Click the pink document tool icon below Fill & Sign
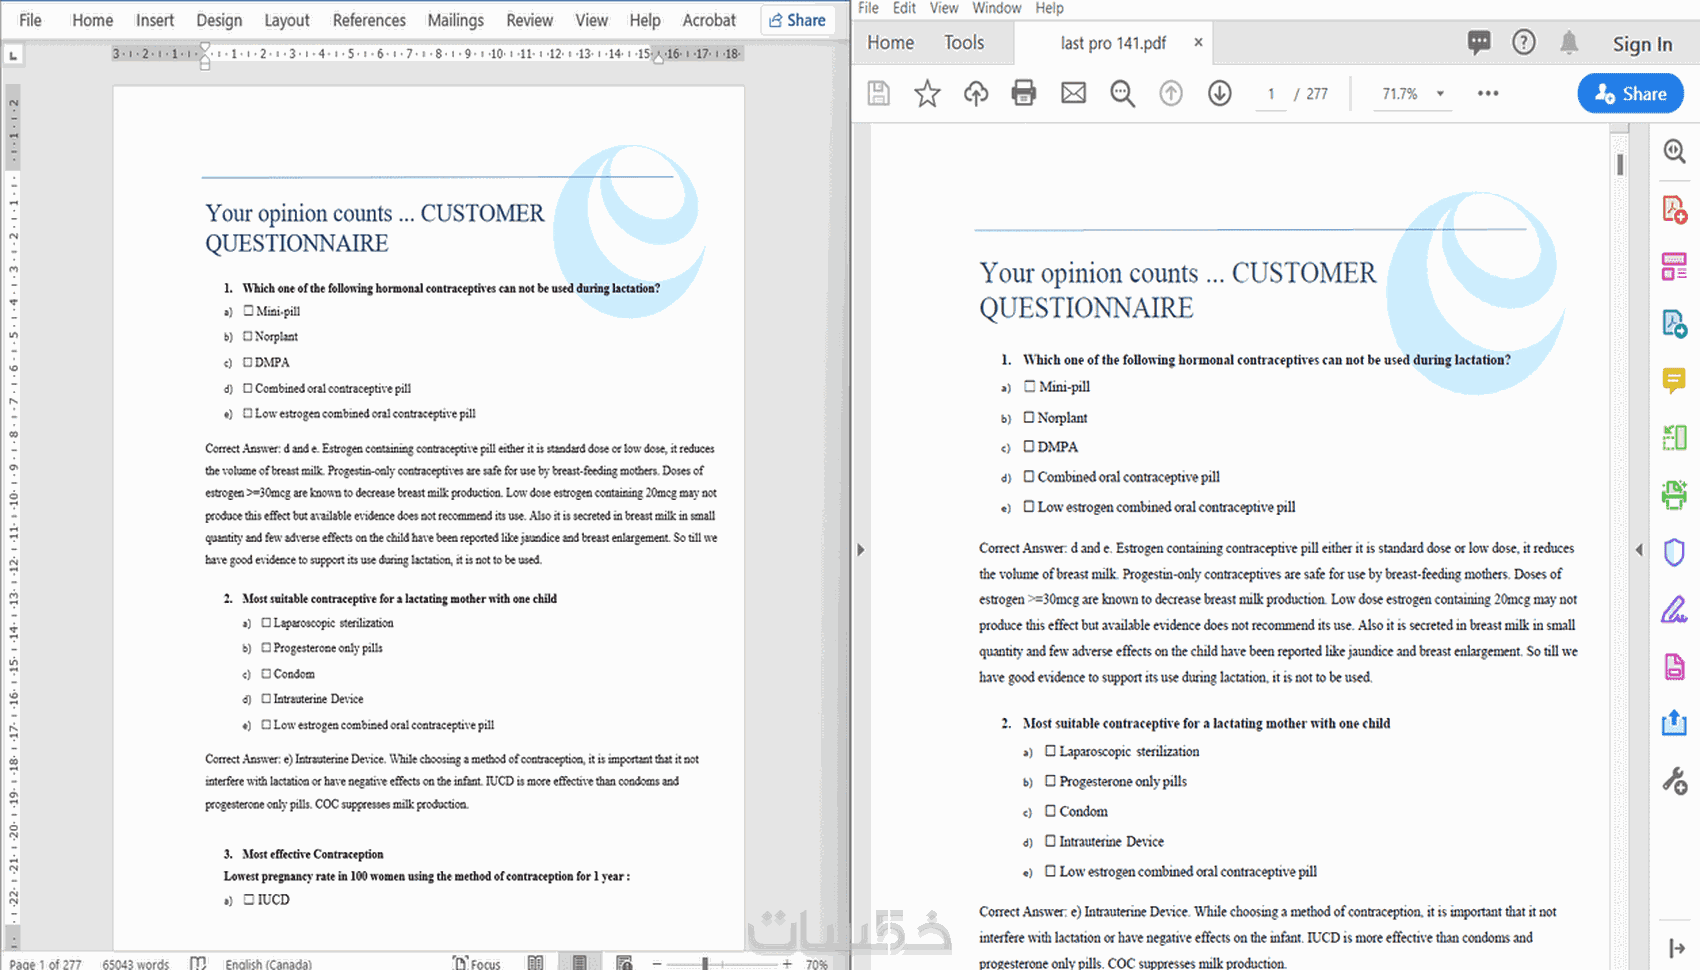The image size is (1700, 970). 1674,666
